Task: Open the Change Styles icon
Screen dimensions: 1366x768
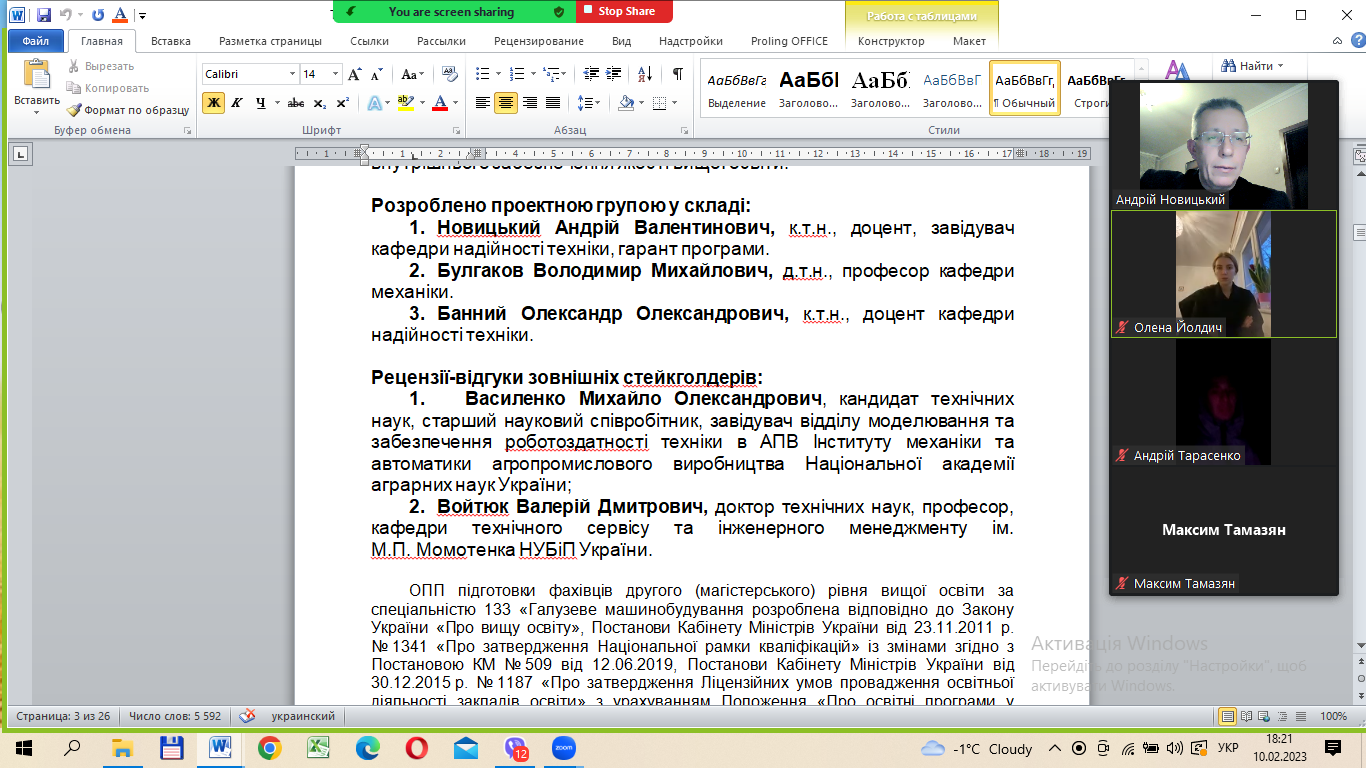Action: coord(1177,72)
